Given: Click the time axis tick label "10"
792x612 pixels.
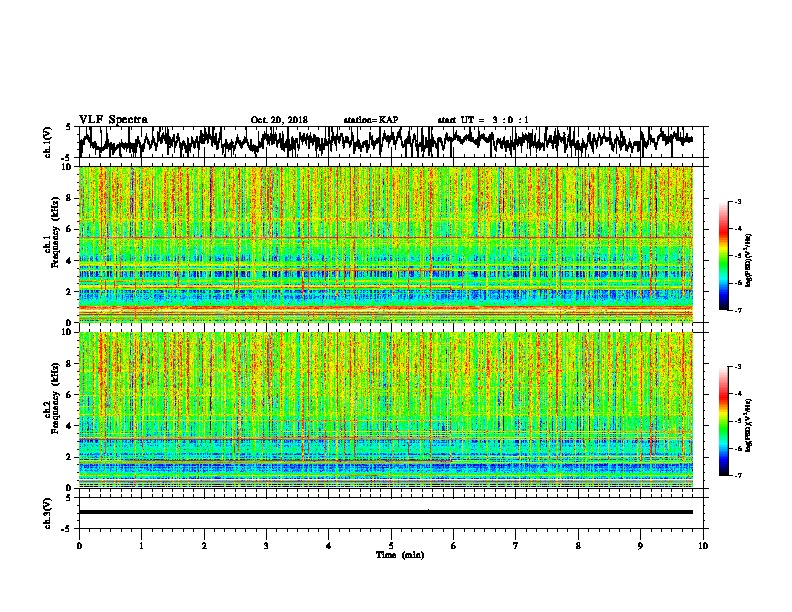Looking at the screenshot, I should [x=703, y=546].
